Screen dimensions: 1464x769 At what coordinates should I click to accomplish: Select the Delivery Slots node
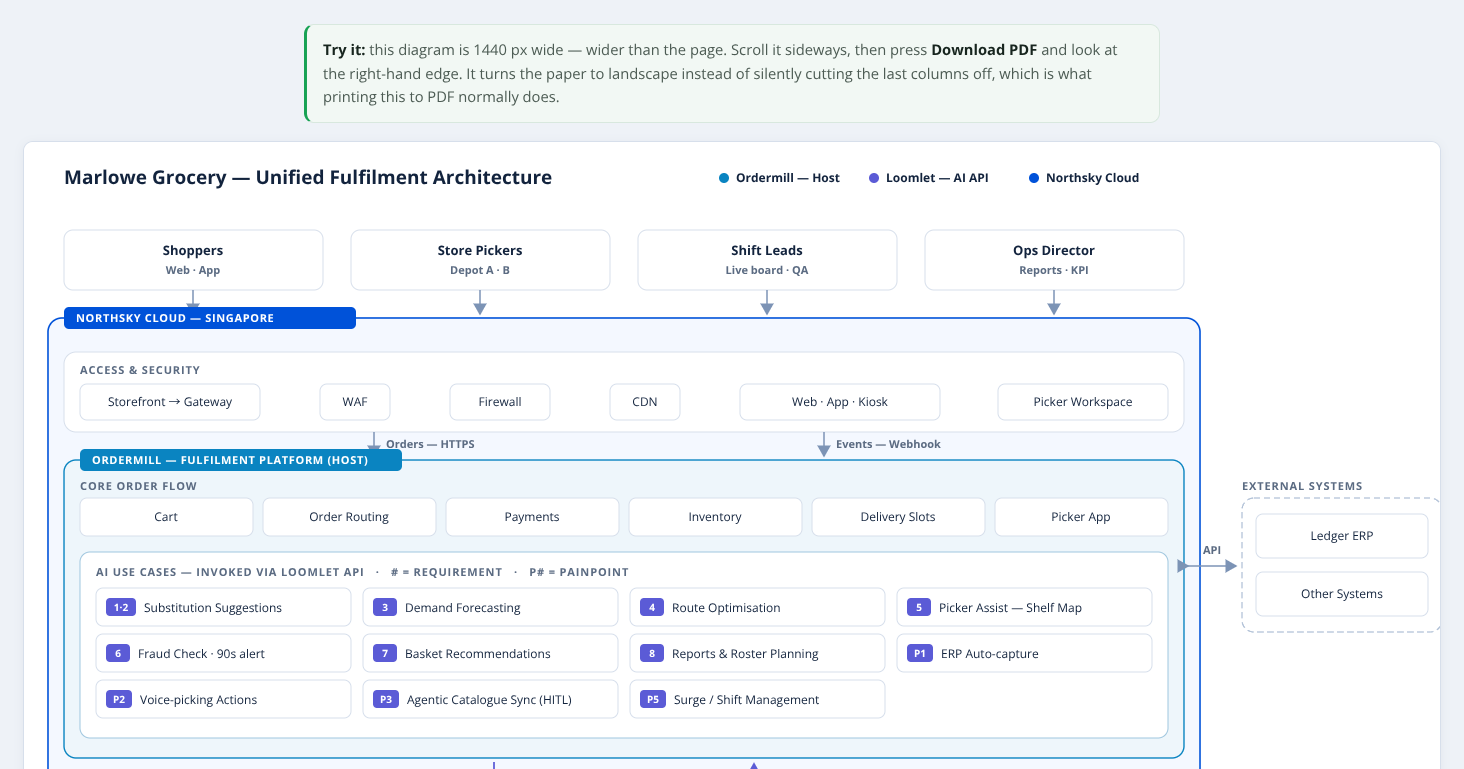tap(898, 517)
